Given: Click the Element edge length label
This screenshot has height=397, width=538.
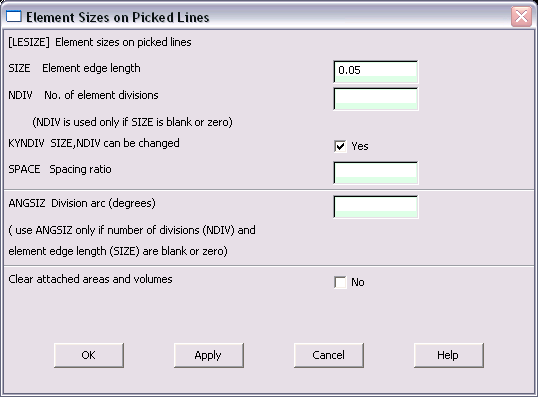Looking at the screenshot, I should tap(91, 68).
